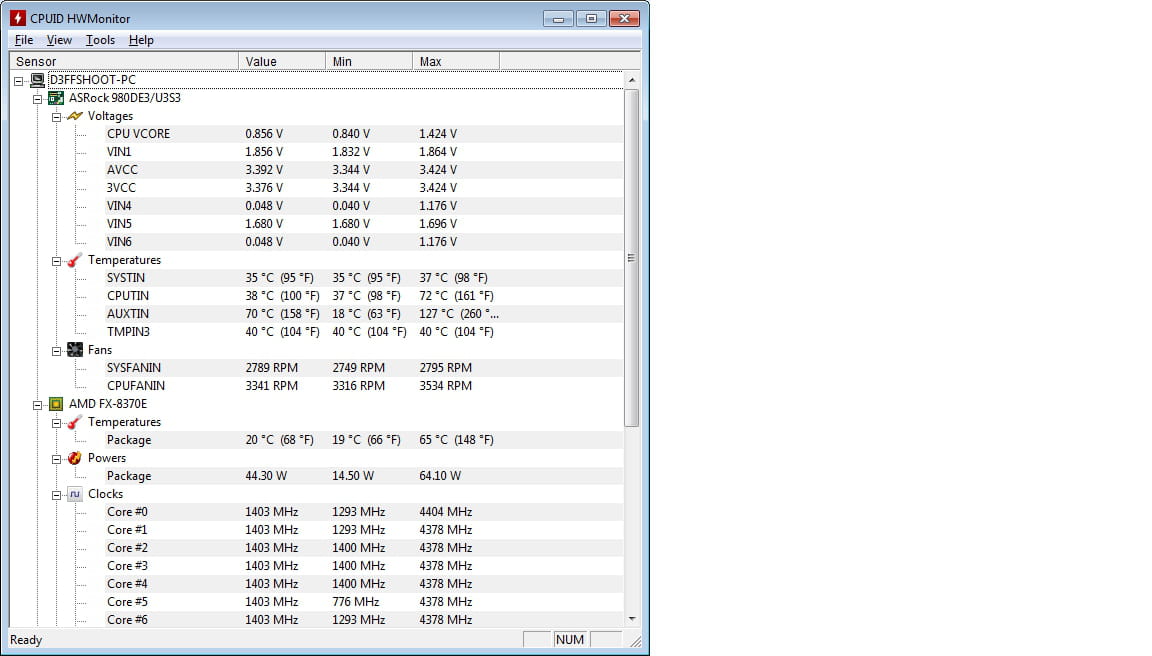The width and height of the screenshot is (1152, 656).
Task: Click the NUM status bar indicator
Action: click(x=569, y=640)
